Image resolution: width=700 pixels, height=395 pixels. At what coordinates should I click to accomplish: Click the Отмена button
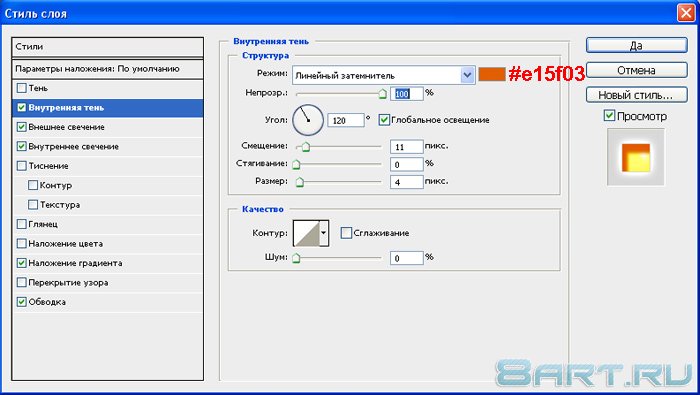tap(637, 71)
